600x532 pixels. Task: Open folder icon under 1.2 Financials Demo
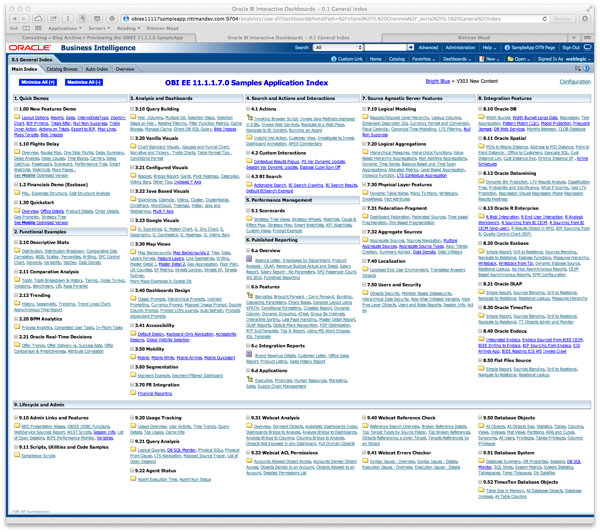(x=17, y=193)
